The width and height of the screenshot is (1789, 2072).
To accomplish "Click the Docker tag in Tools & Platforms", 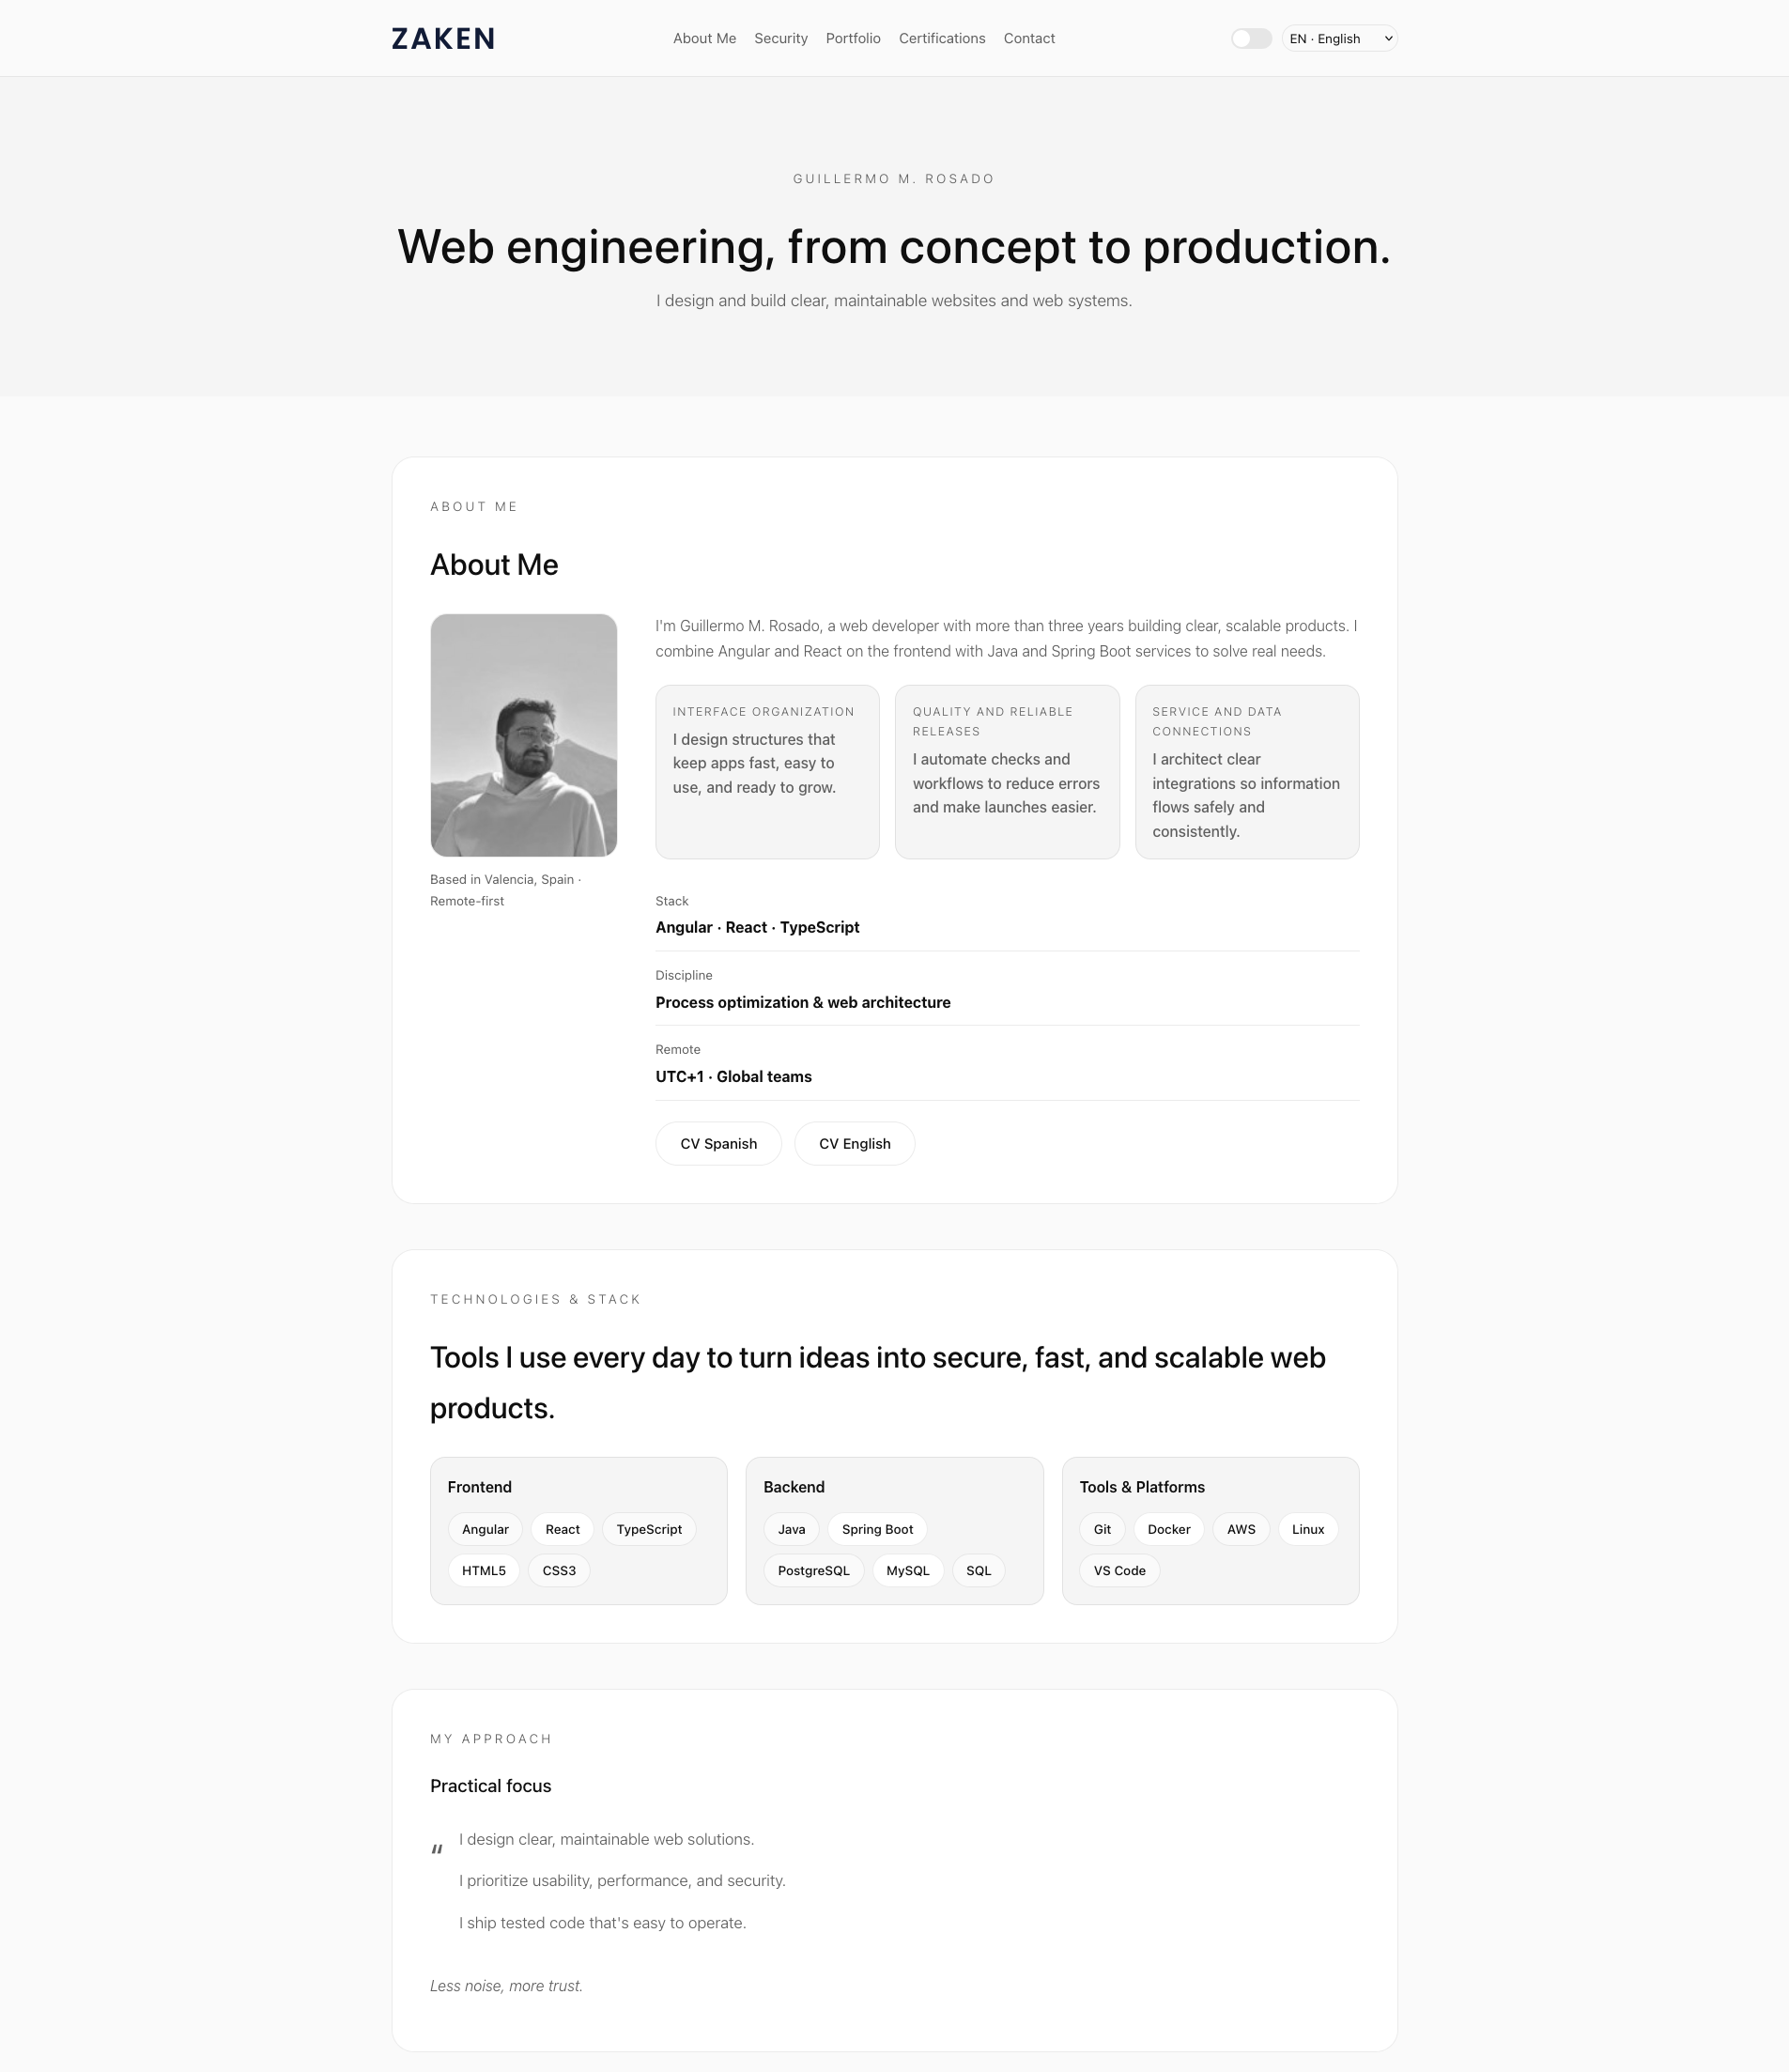I will 1168,1529.
